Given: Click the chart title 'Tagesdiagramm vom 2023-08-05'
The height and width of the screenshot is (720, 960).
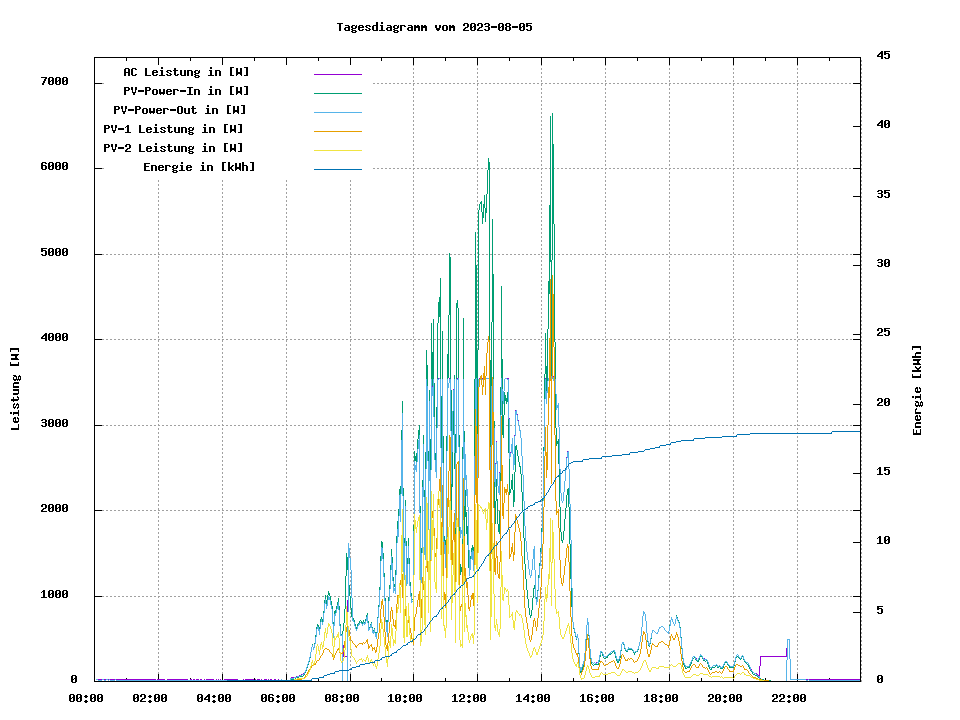Looking at the screenshot, I should (434, 27).
